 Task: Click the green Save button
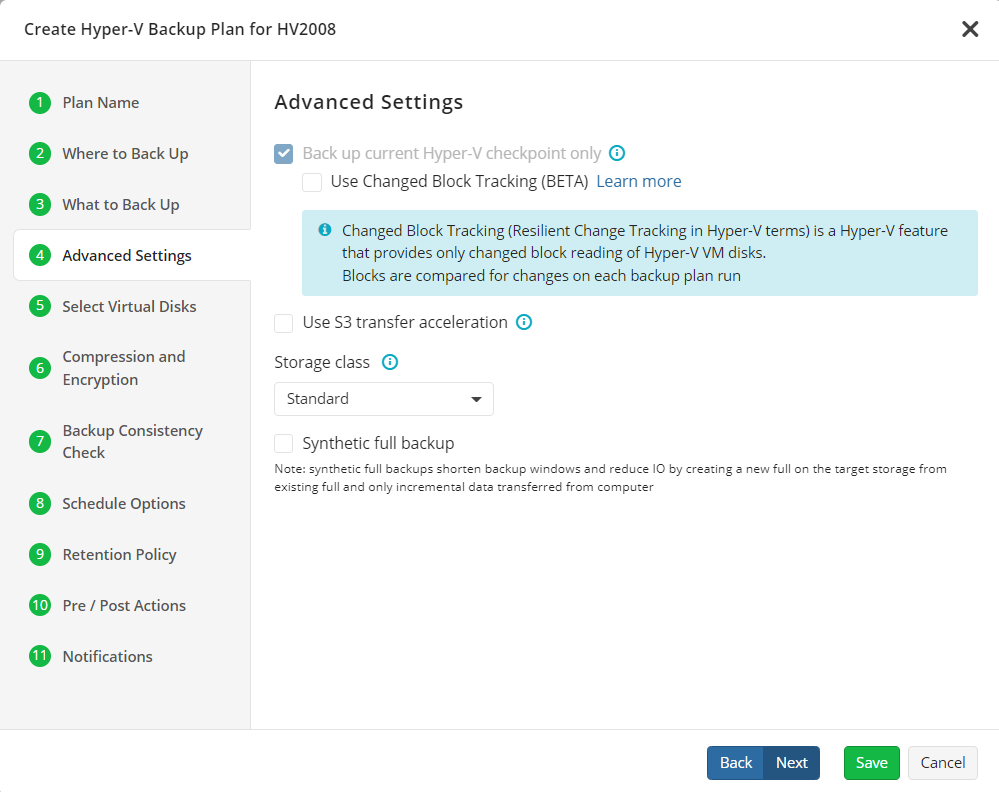click(872, 763)
